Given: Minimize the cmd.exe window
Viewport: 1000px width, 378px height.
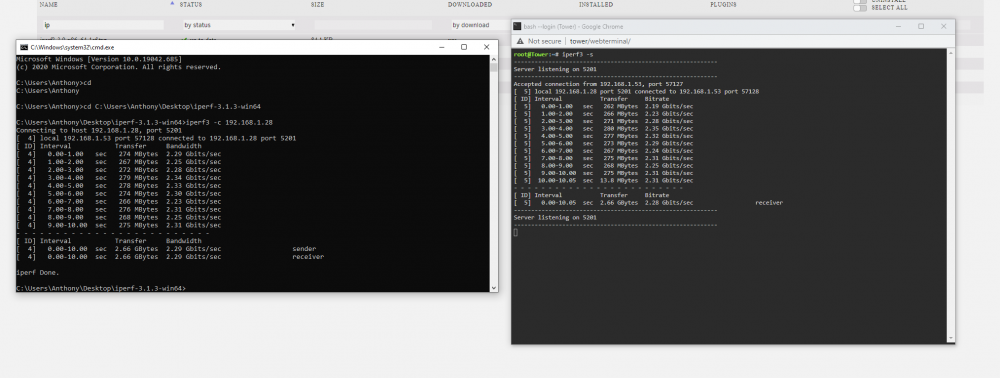Looking at the screenshot, I should [441, 47].
